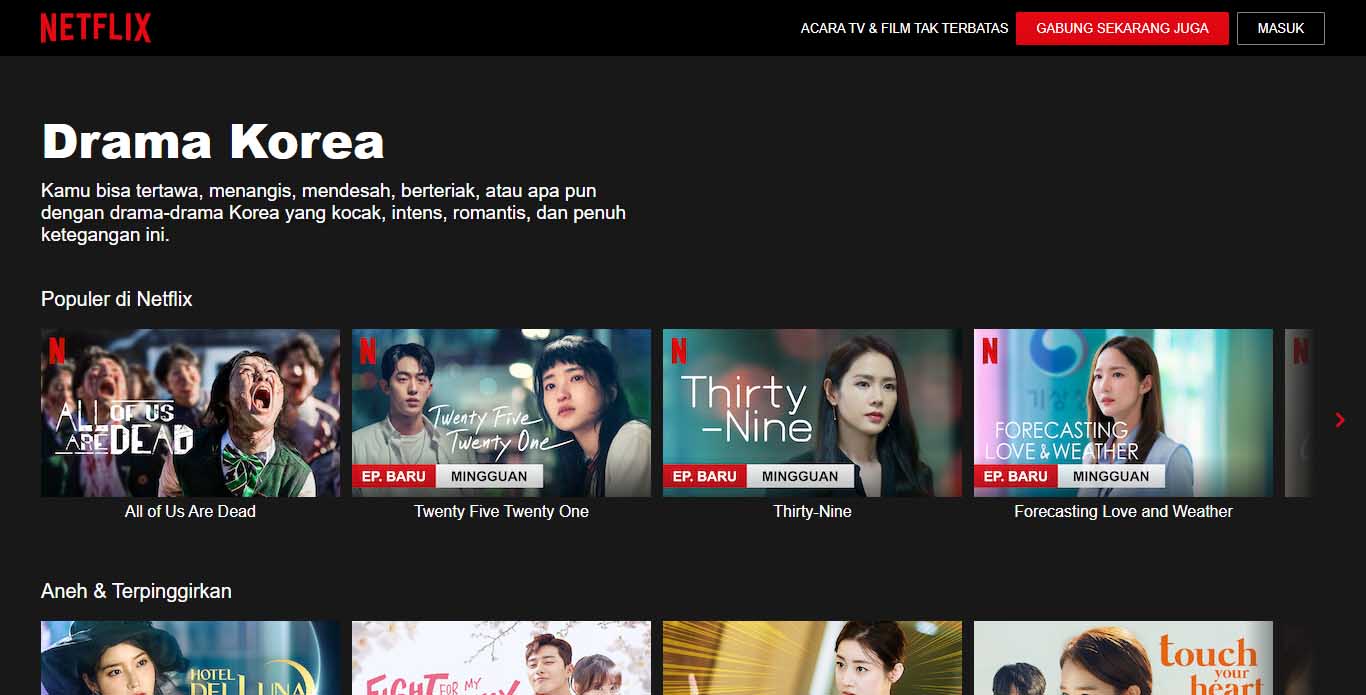Click the Twenty Five Twenty One title text

tap(501, 511)
